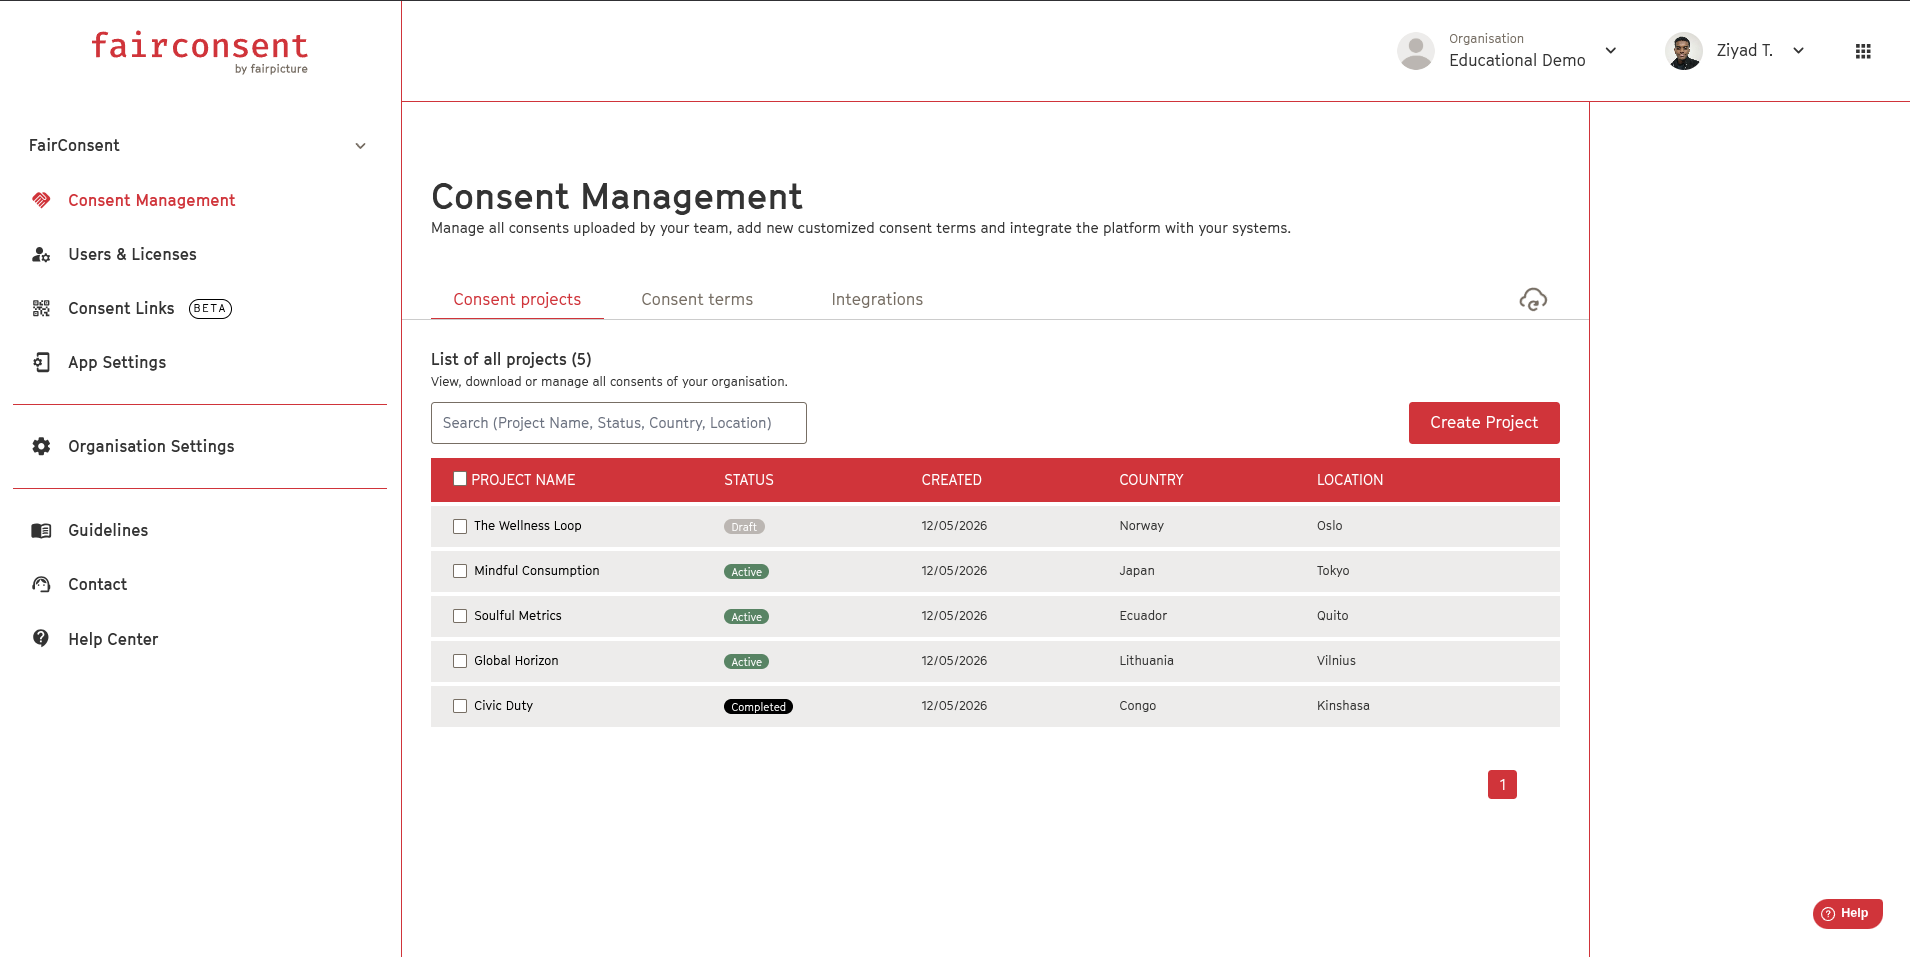Screen dimensions: 1910x957
Task: Sort by CREATED column header
Action: [951, 480]
